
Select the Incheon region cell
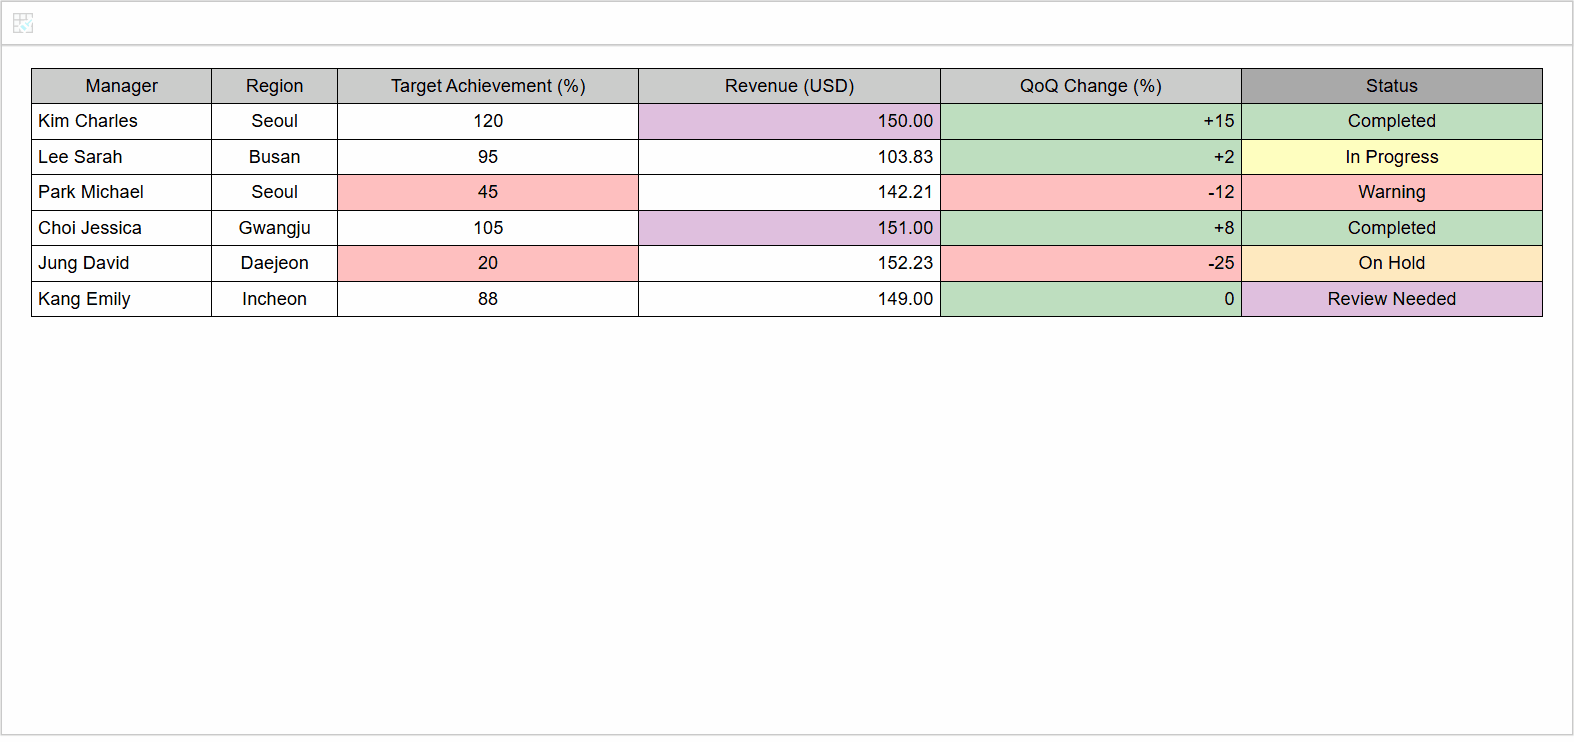[274, 299]
